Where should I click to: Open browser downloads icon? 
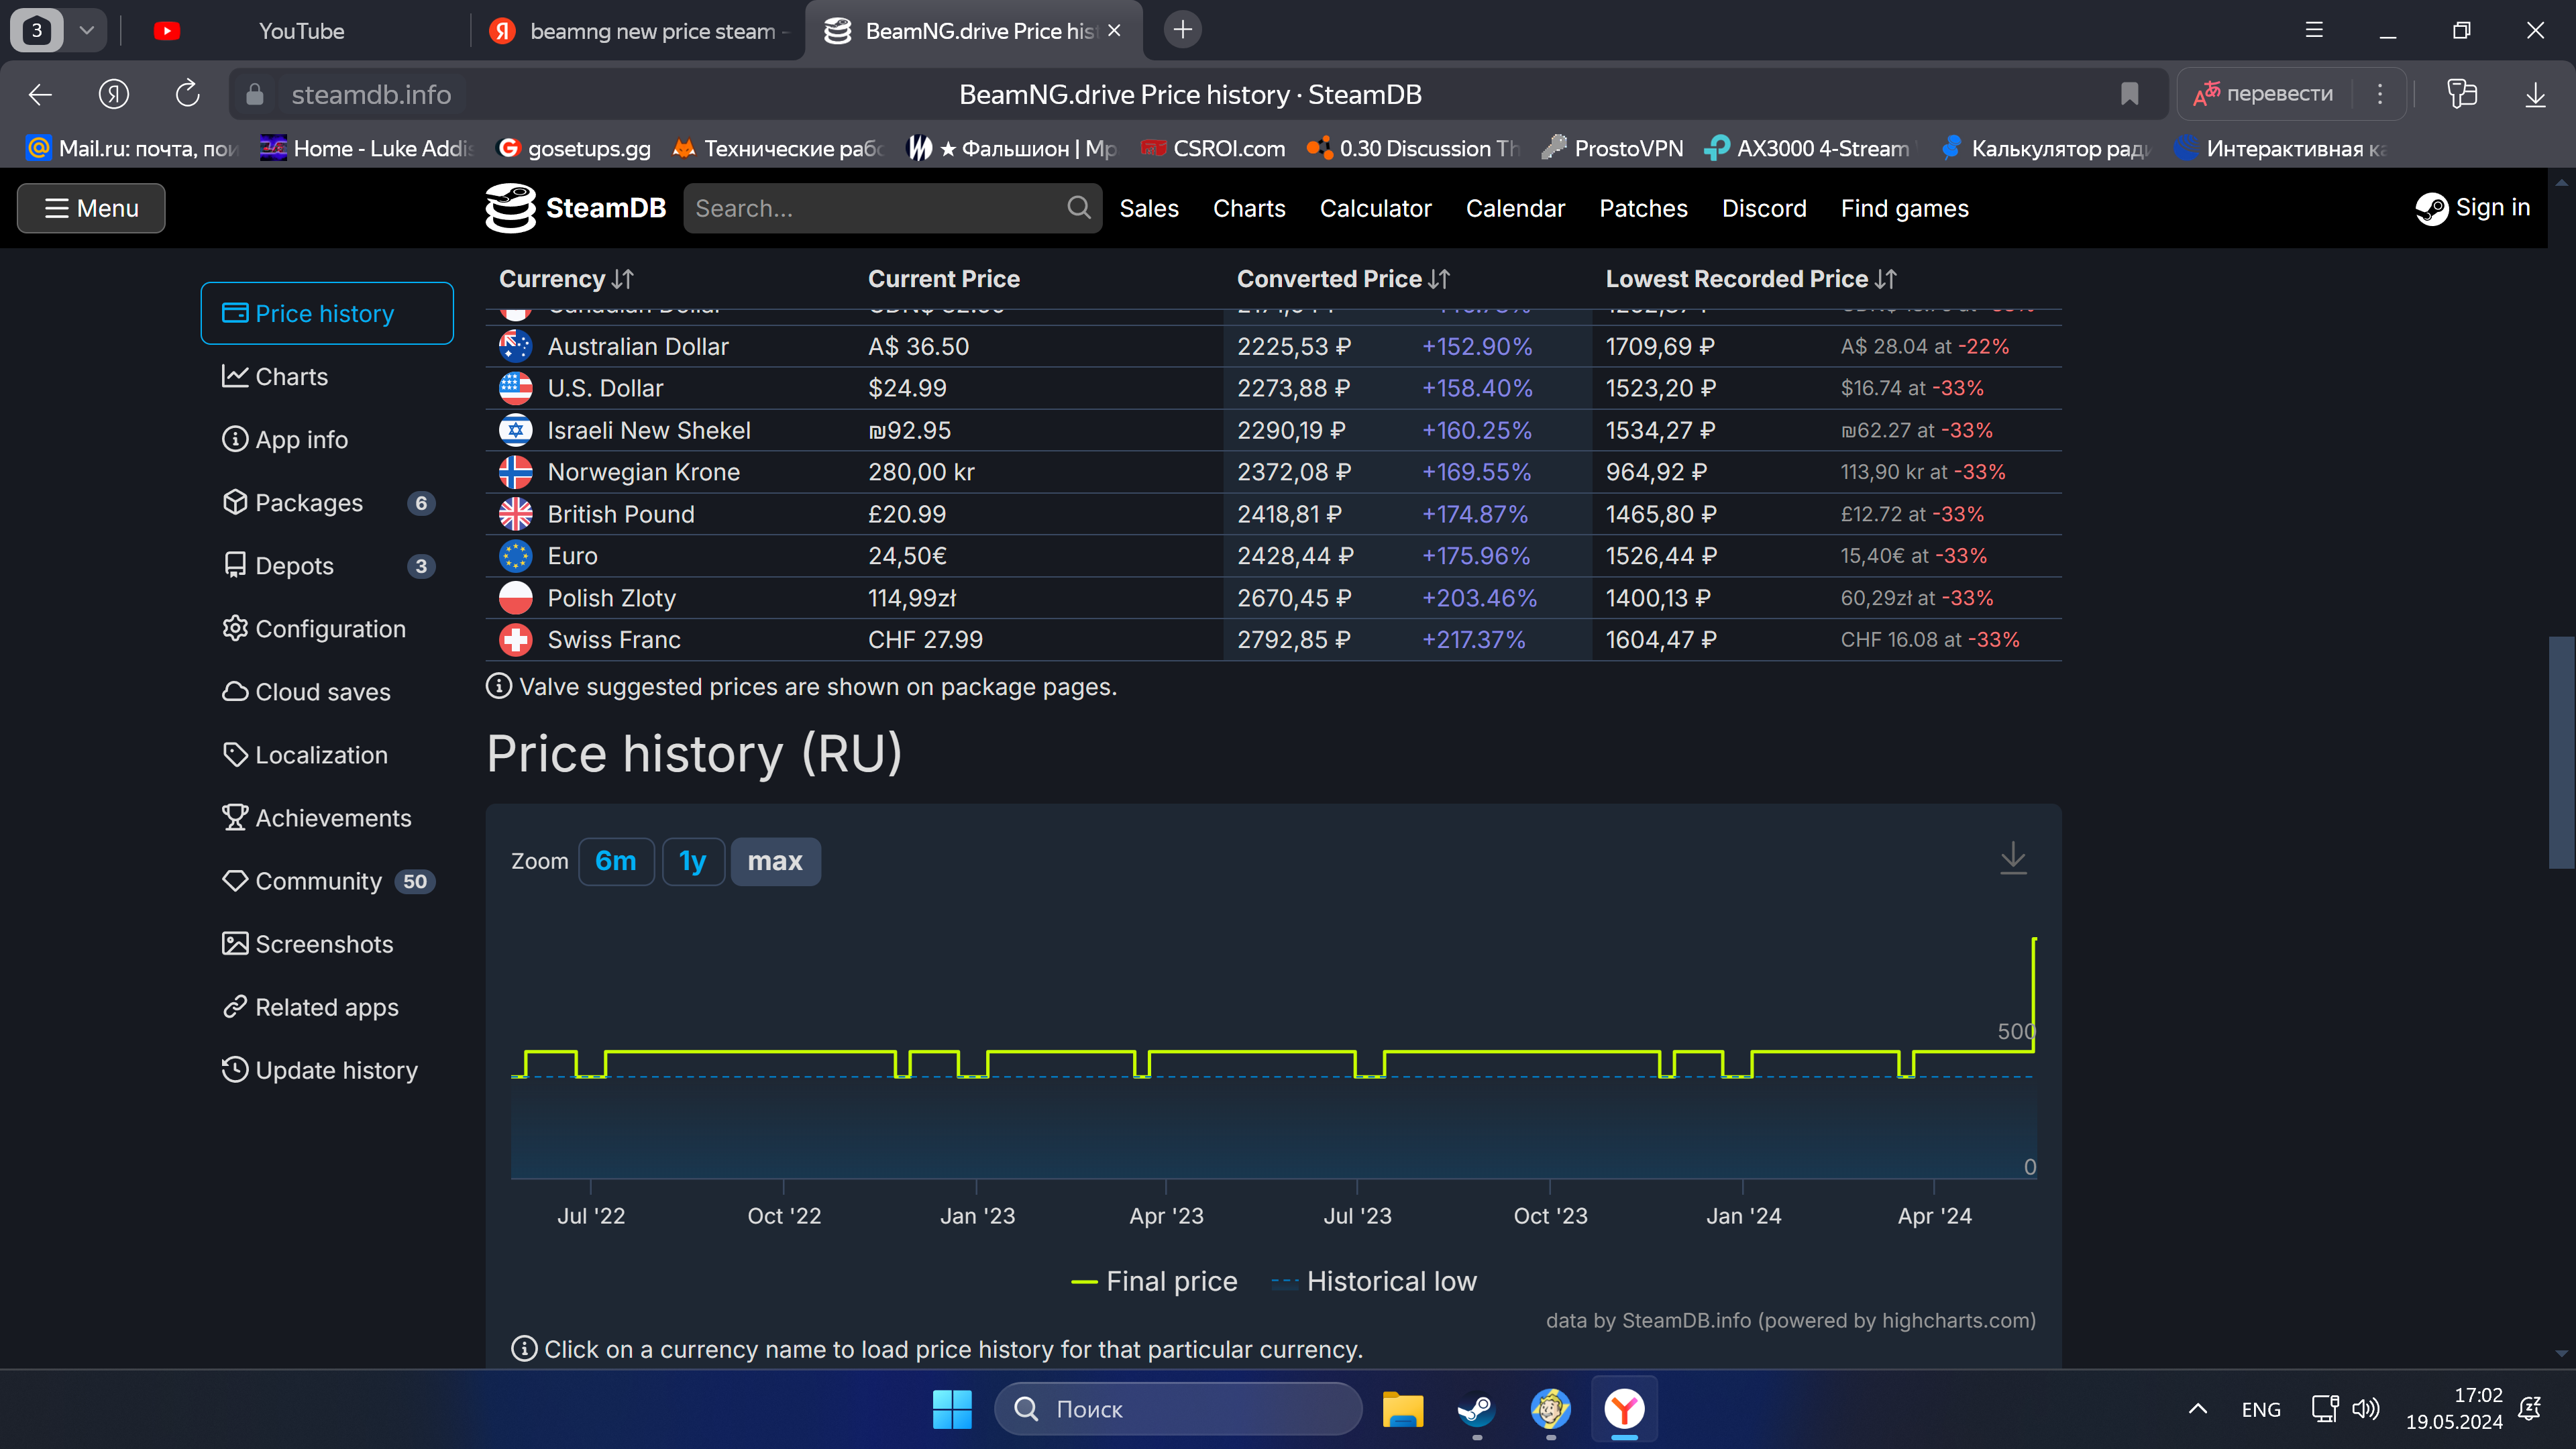coord(2535,94)
